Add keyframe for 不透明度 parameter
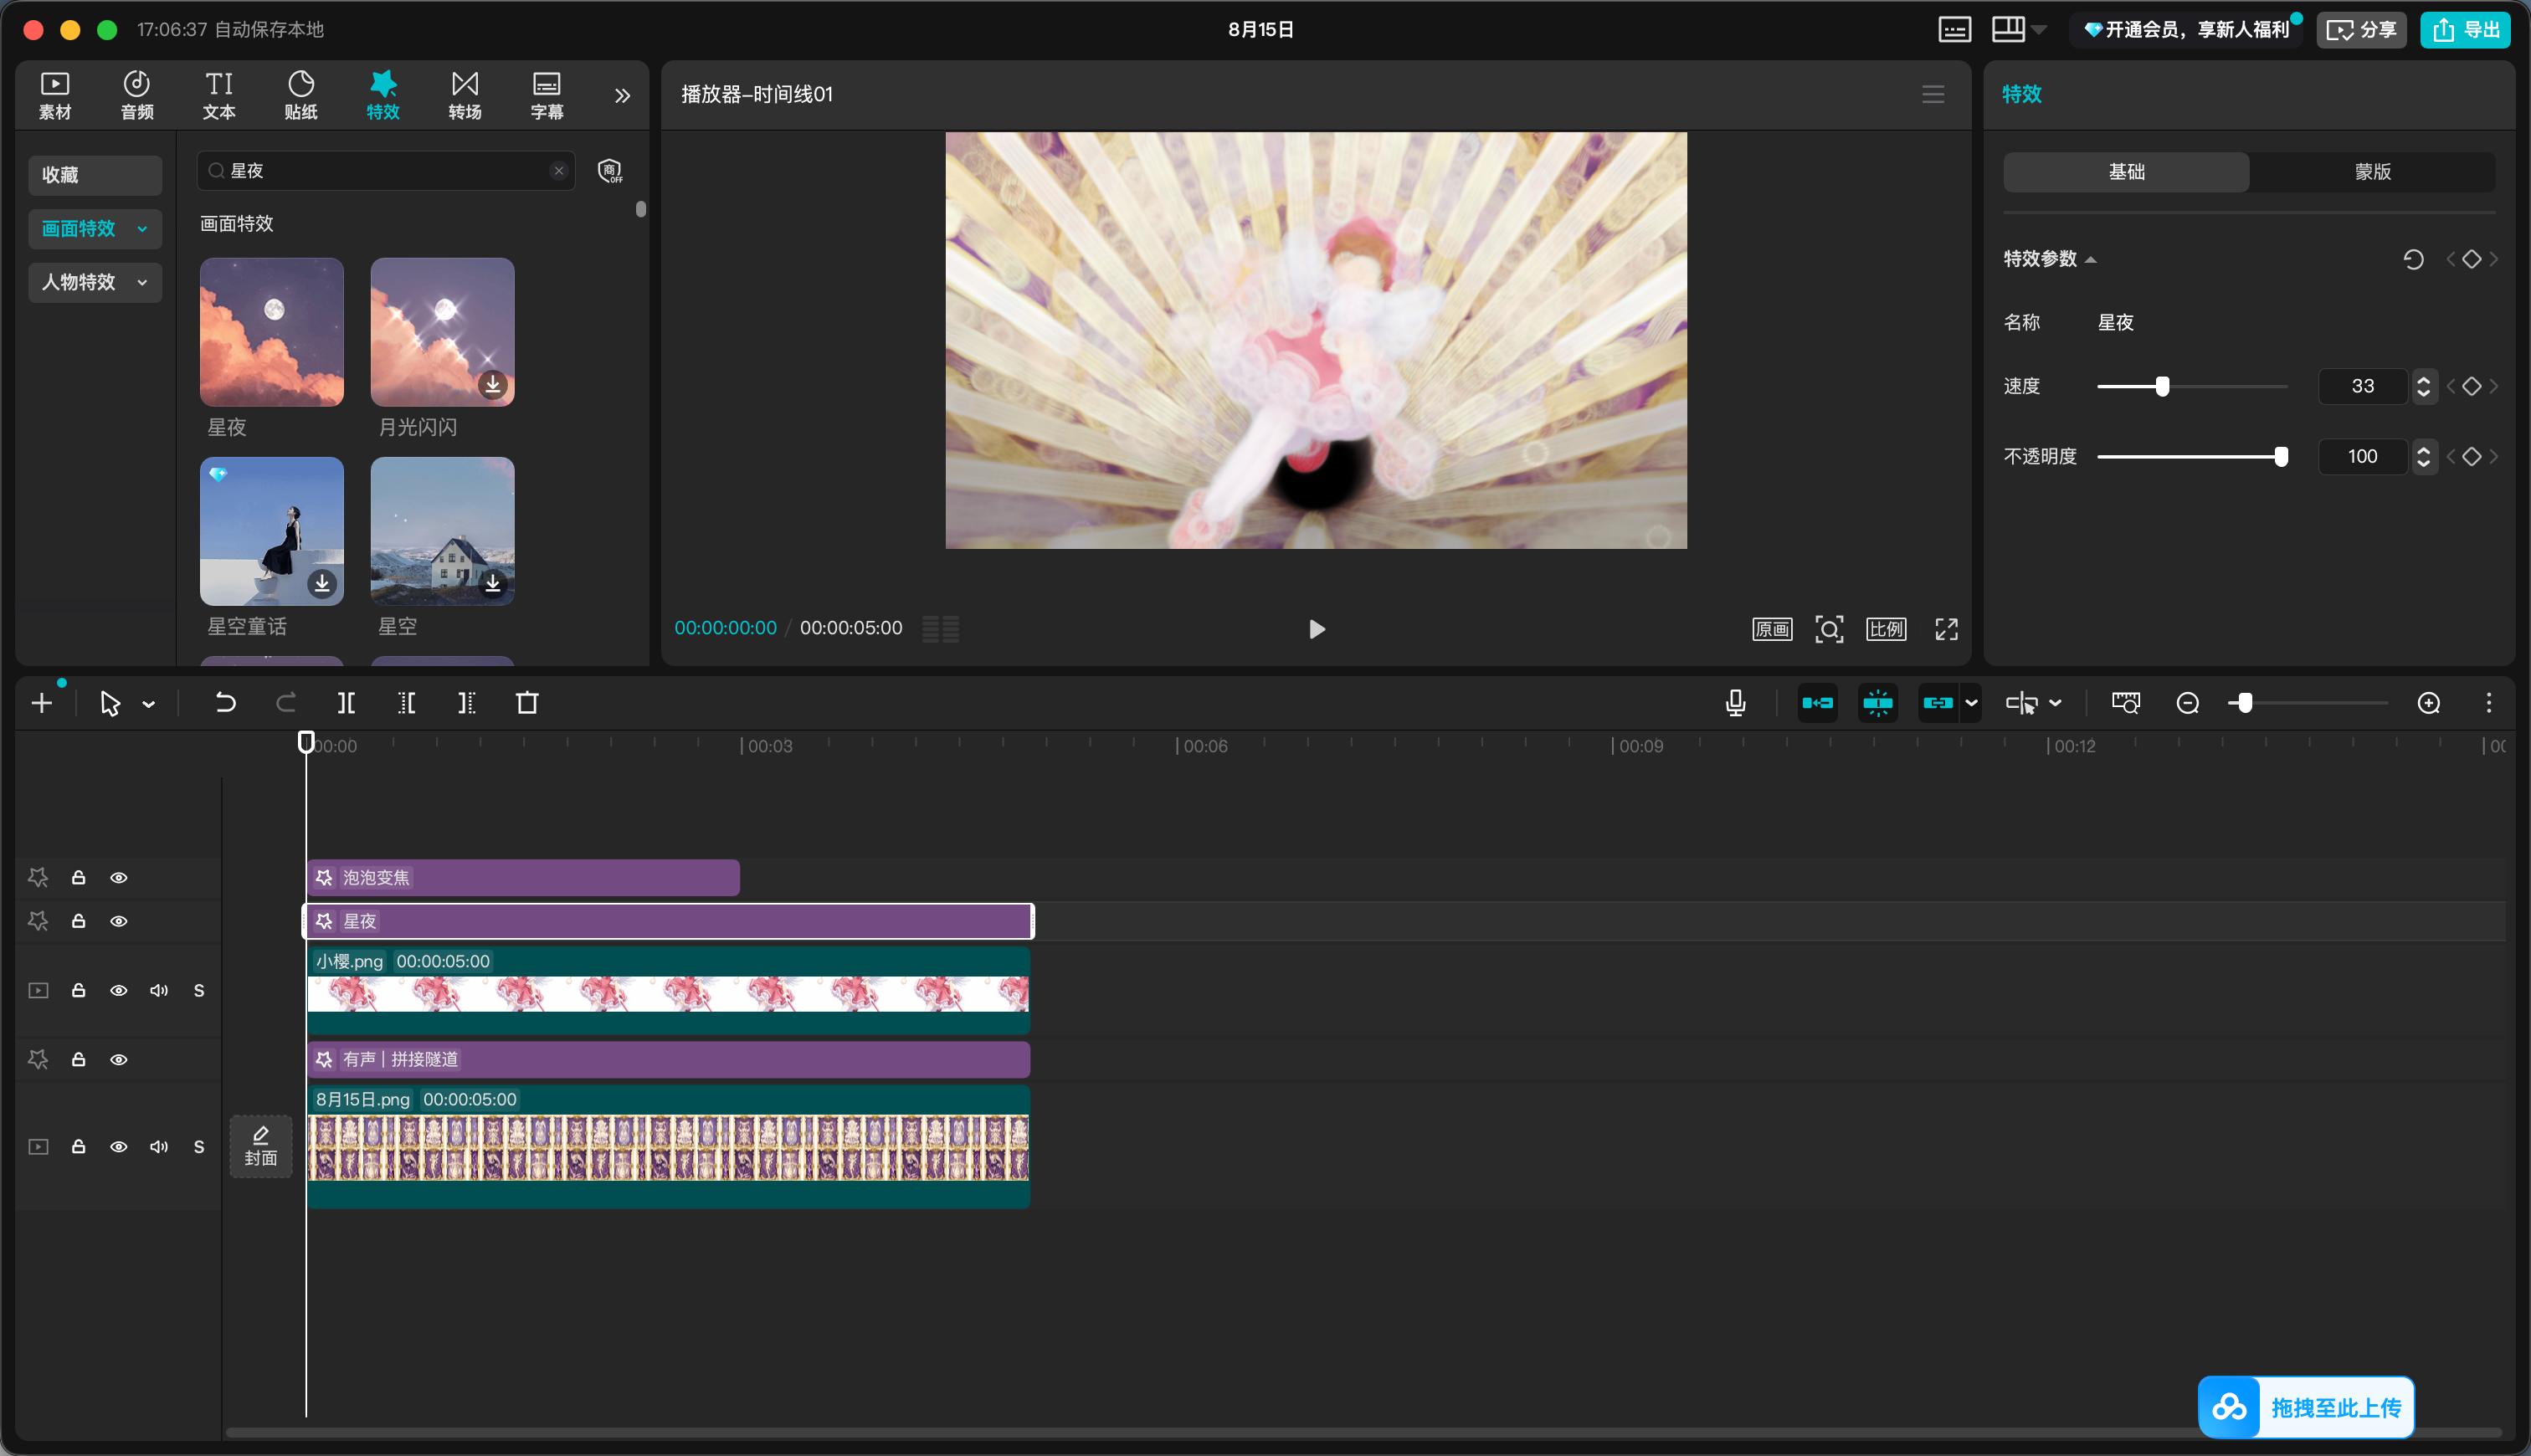This screenshot has height=1456, width=2531. [2472, 456]
